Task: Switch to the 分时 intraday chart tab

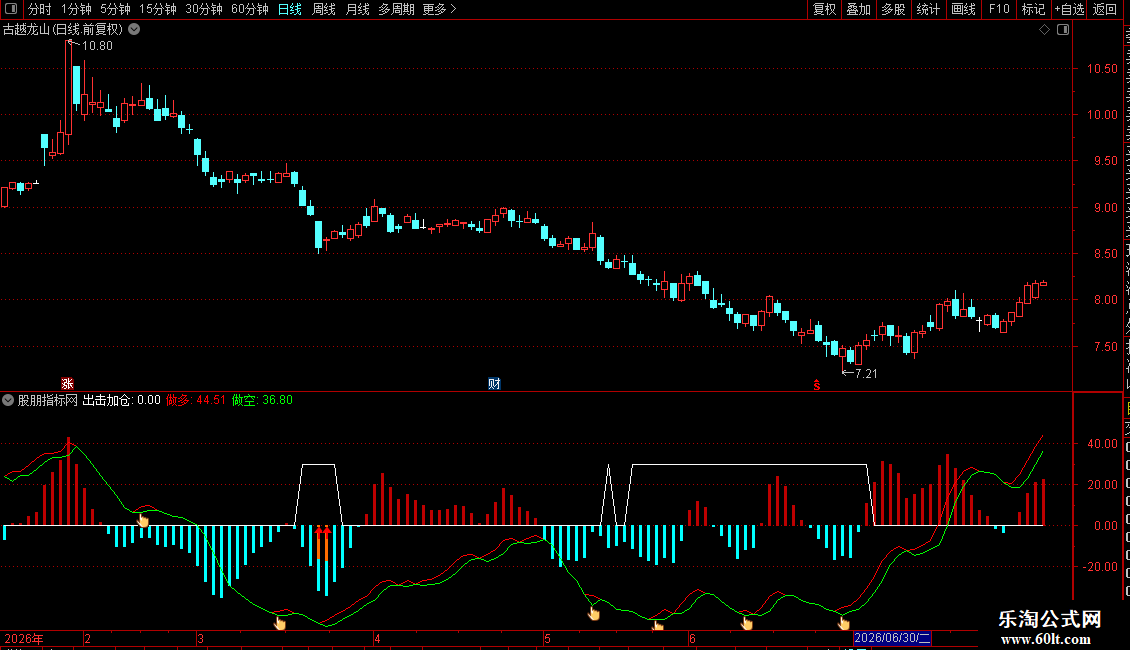Action: 40,9
